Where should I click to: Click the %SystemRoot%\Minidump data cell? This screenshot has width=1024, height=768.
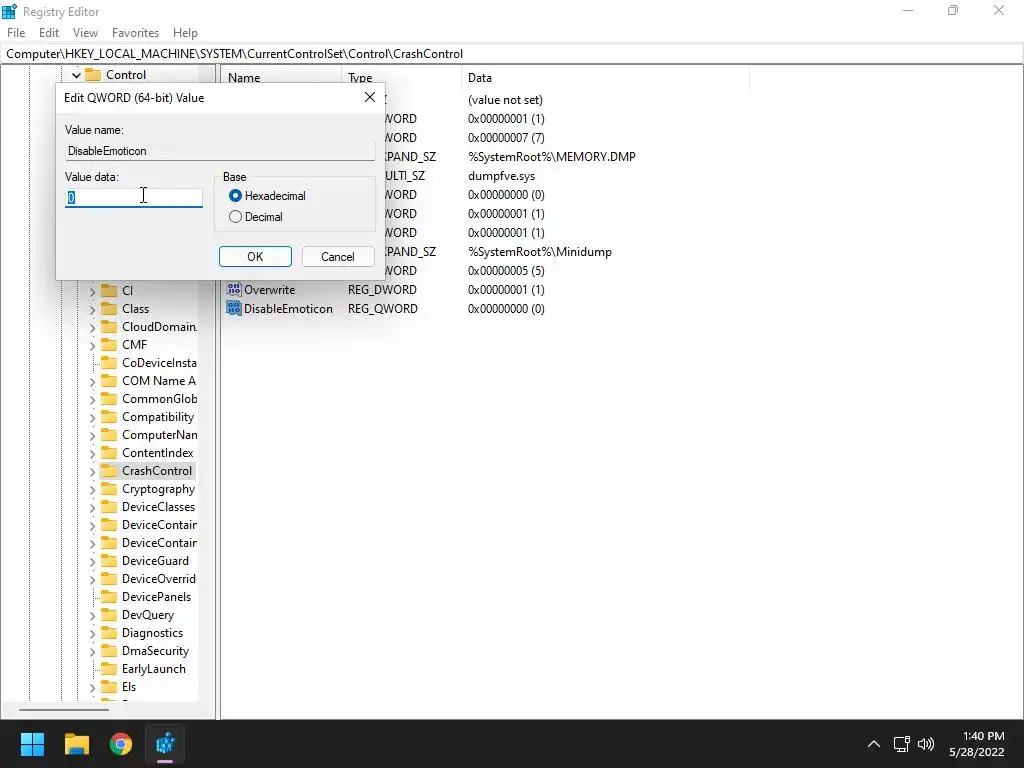540,252
